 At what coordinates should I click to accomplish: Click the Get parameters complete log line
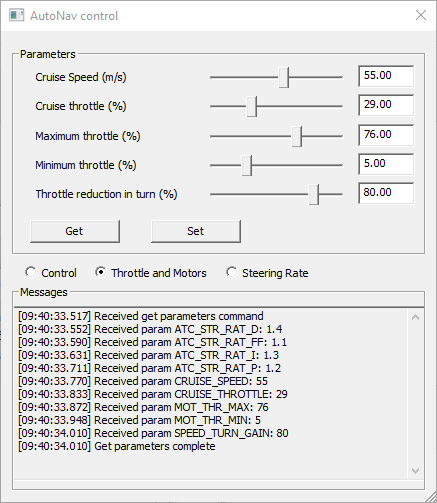tap(117, 446)
